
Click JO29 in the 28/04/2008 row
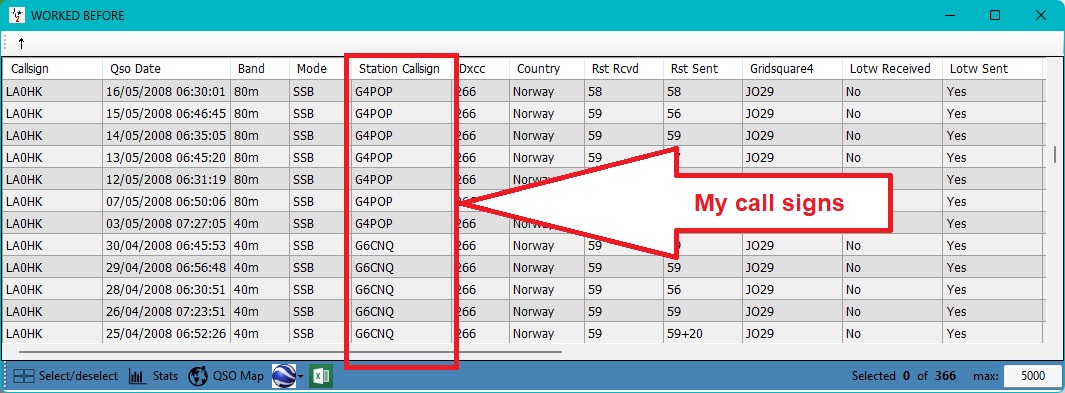791,290
